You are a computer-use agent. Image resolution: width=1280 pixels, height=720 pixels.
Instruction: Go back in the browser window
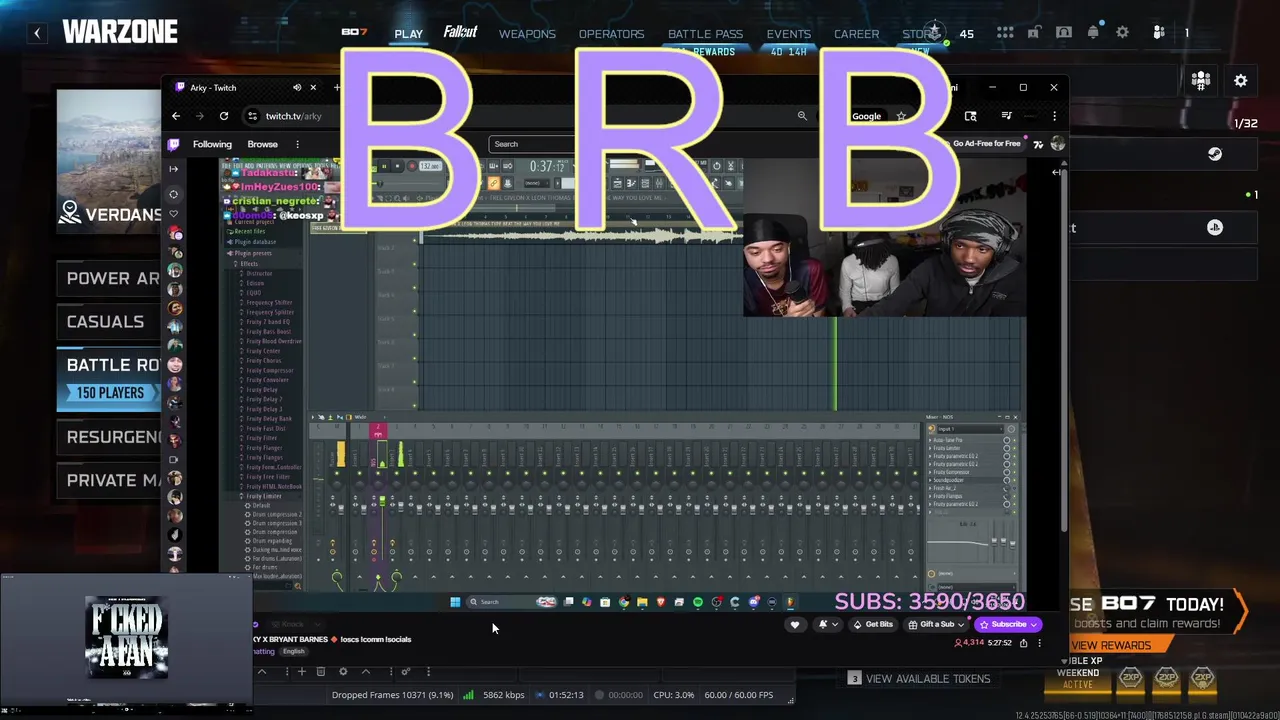176,116
